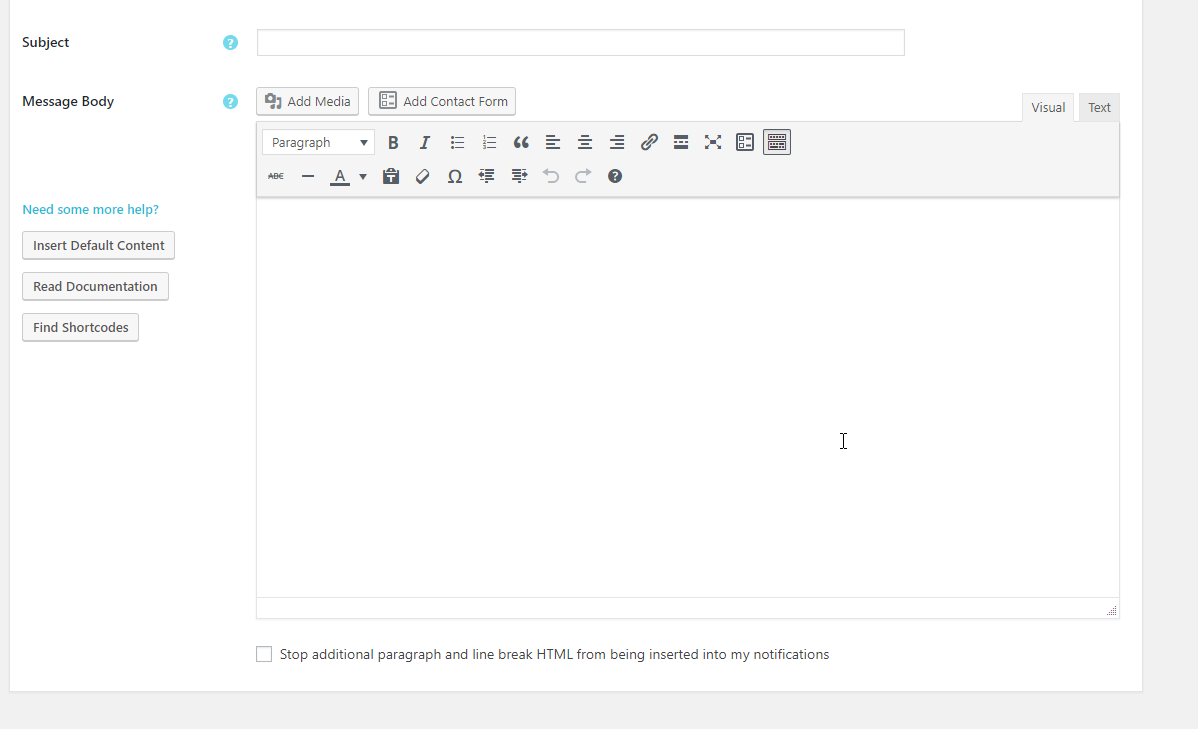Apply italic formatting
The width and height of the screenshot is (1198, 729).
point(425,143)
